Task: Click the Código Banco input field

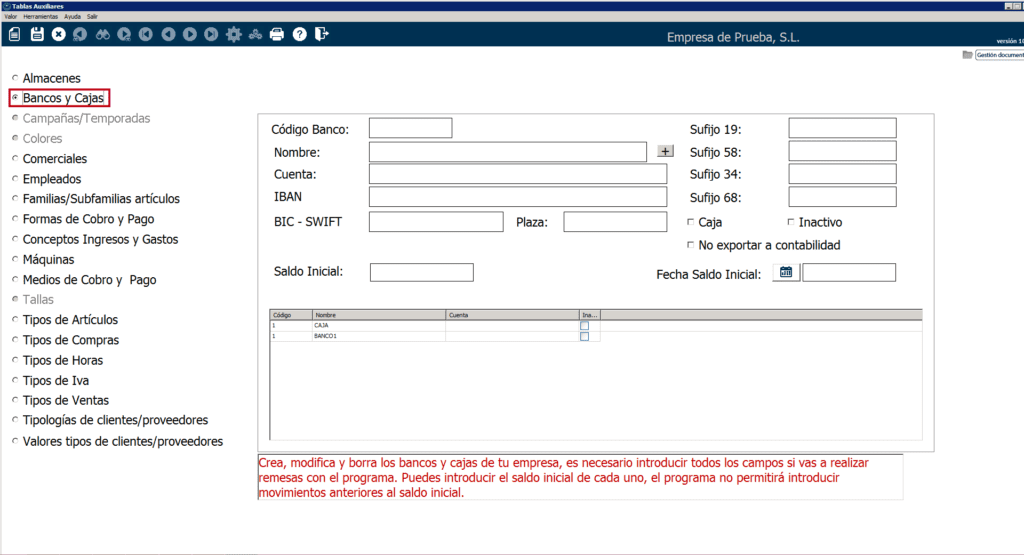Action: (x=410, y=128)
